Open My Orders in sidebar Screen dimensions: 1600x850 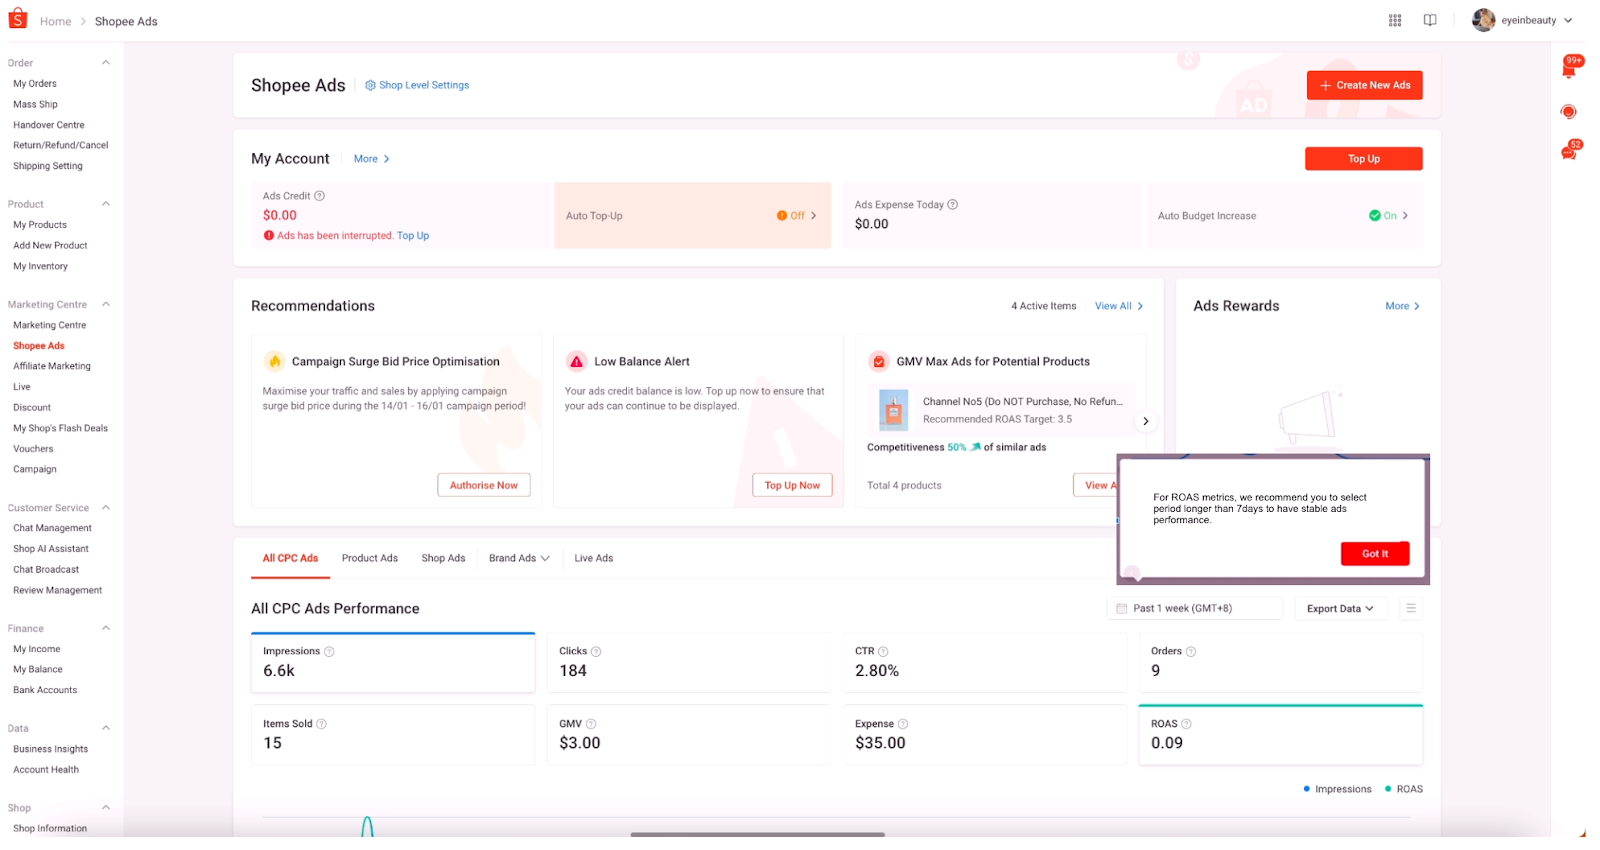pos(35,83)
